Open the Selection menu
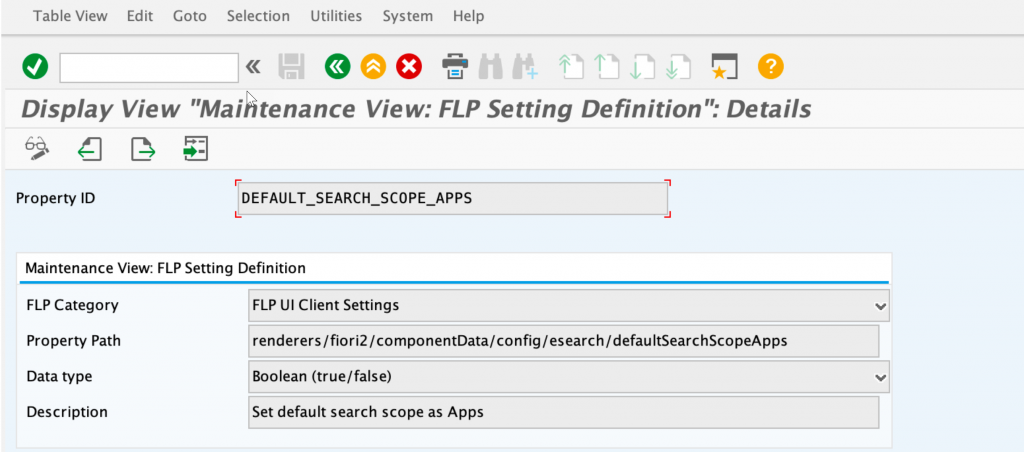The width and height of the screenshot is (1024, 452). coord(258,16)
